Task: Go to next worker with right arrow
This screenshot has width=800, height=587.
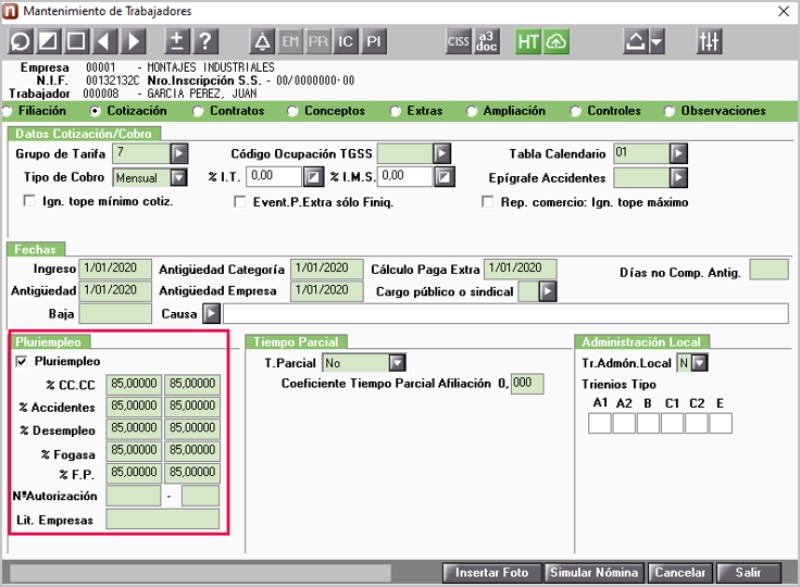Action: [132, 42]
